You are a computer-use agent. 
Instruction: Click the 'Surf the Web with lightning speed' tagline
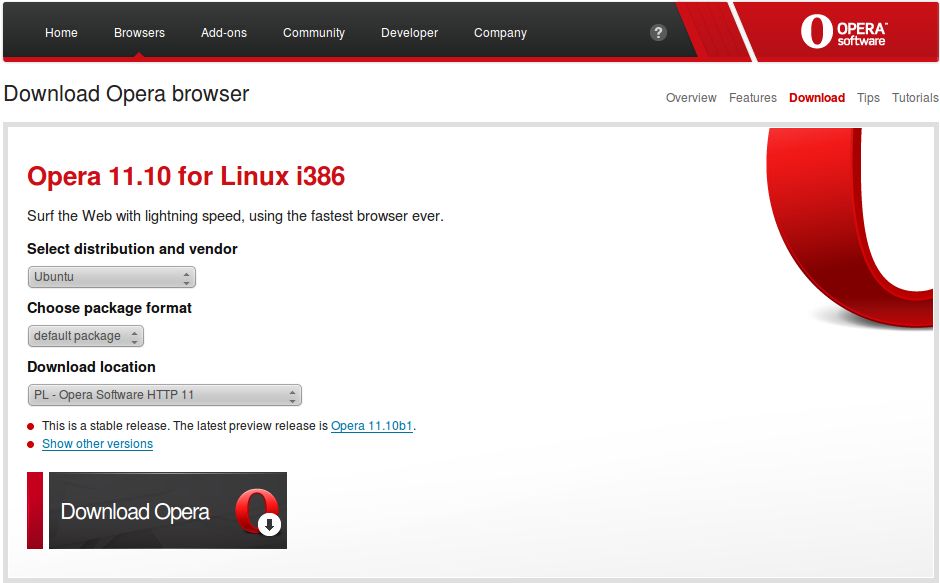pyautogui.click(x=235, y=216)
